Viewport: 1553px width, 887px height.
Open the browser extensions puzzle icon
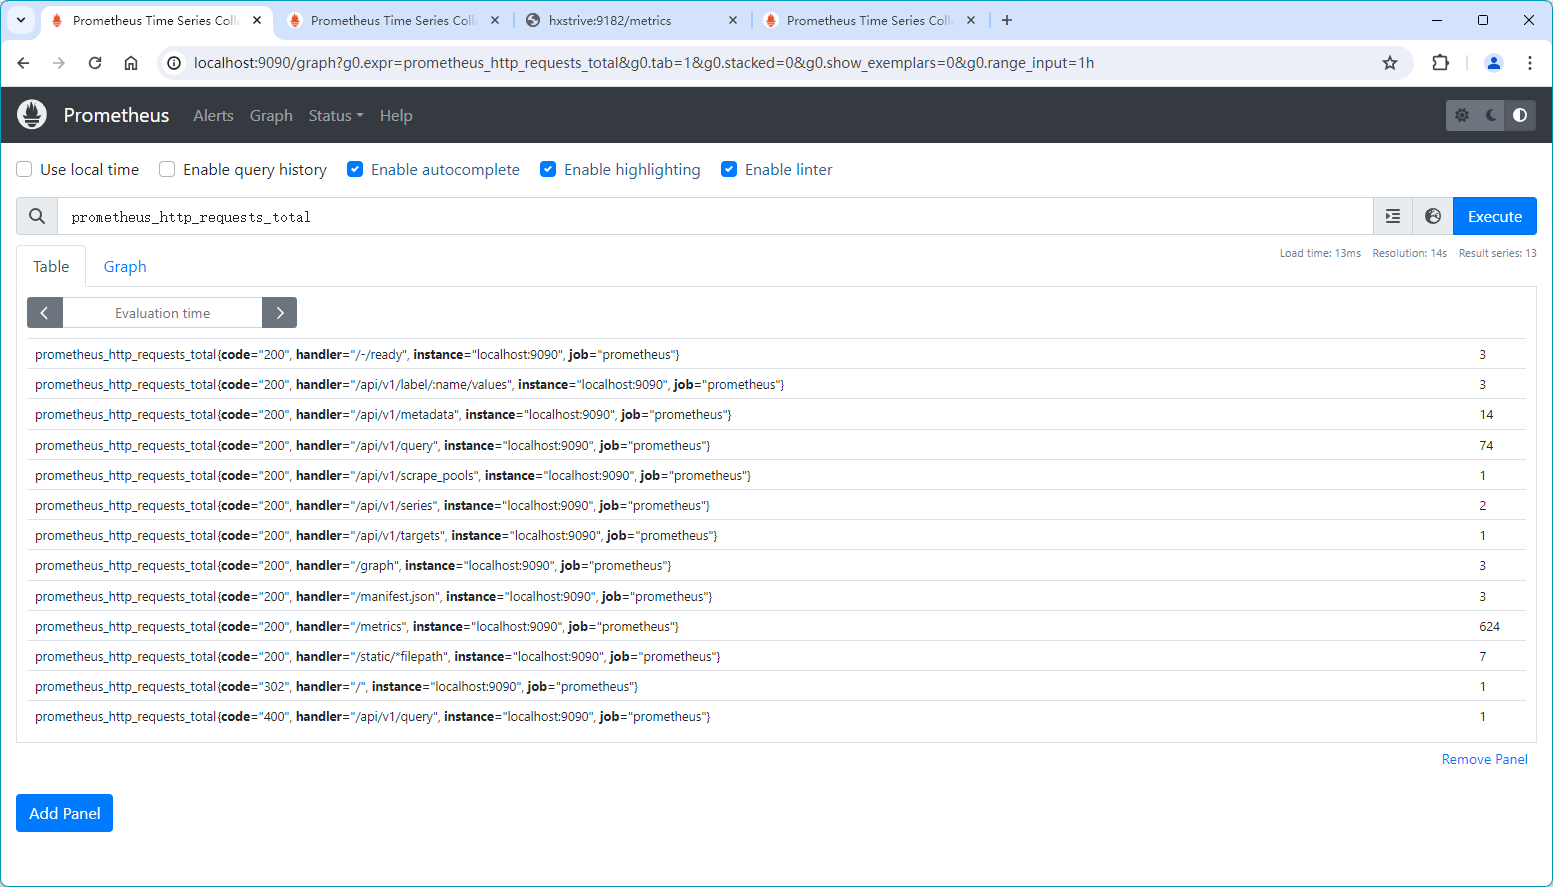point(1440,63)
